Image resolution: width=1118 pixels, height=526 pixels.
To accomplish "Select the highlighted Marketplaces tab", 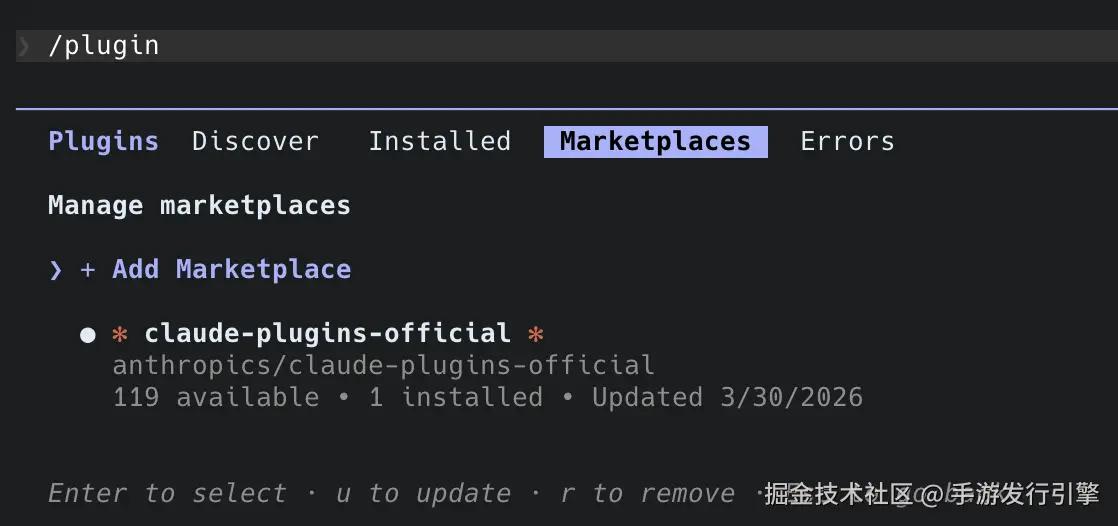I will (655, 142).
